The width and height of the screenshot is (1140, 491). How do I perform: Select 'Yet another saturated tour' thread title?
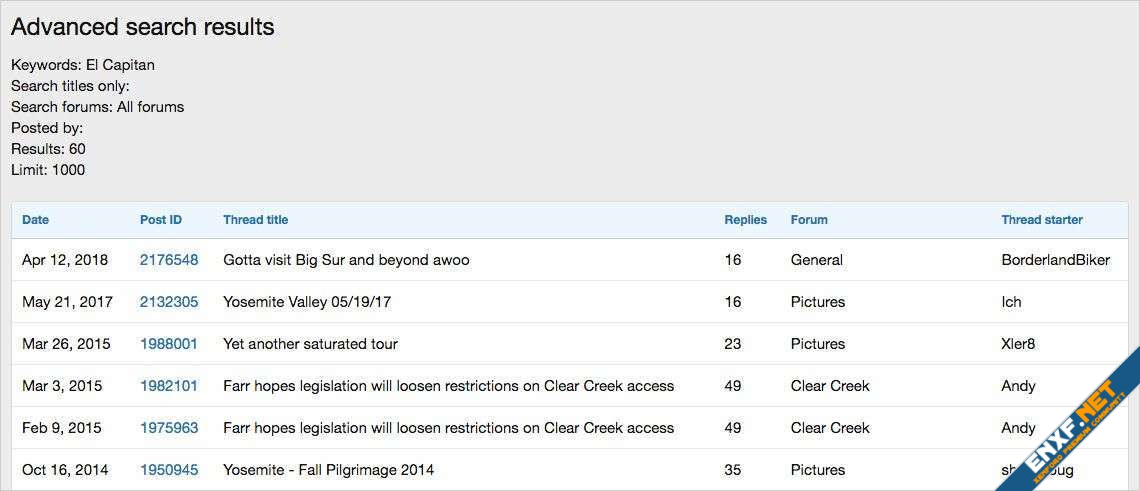tap(310, 344)
